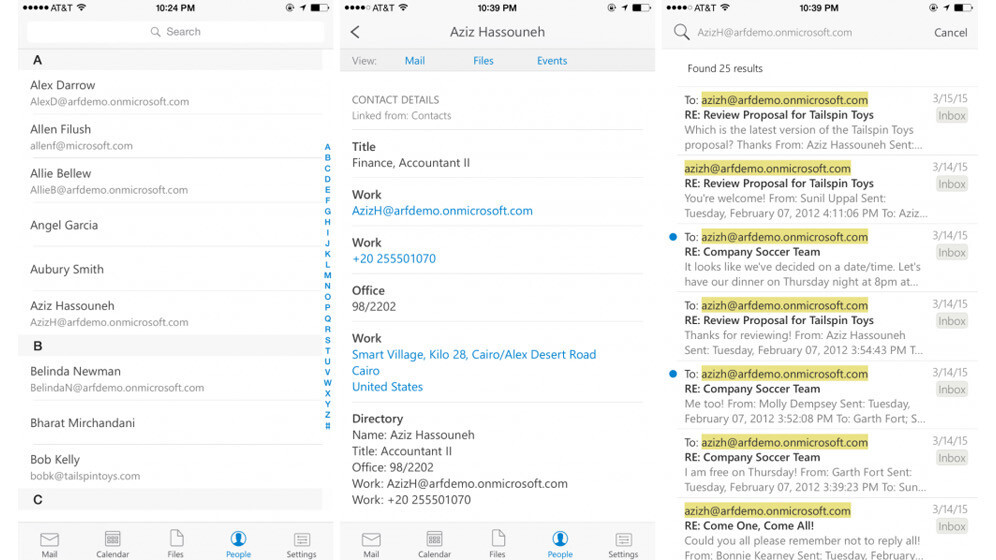This screenshot has height=560, width=996.
Task: Tap Files icon in the contact details tab bar
Action: coord(497,543)
